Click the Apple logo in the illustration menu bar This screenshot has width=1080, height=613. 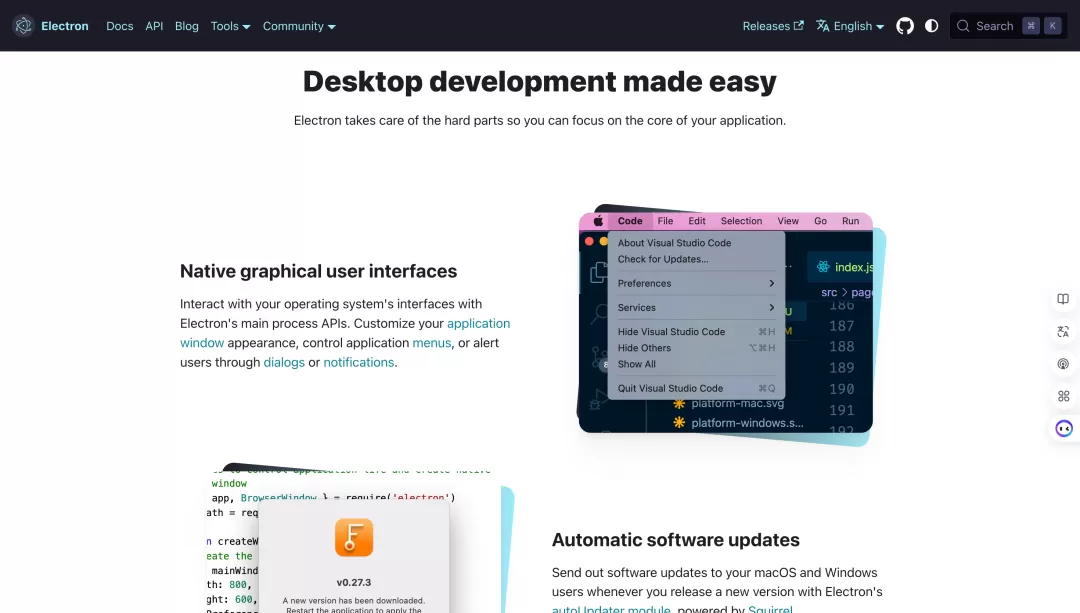pyautogui.click(x=598, y=221)
